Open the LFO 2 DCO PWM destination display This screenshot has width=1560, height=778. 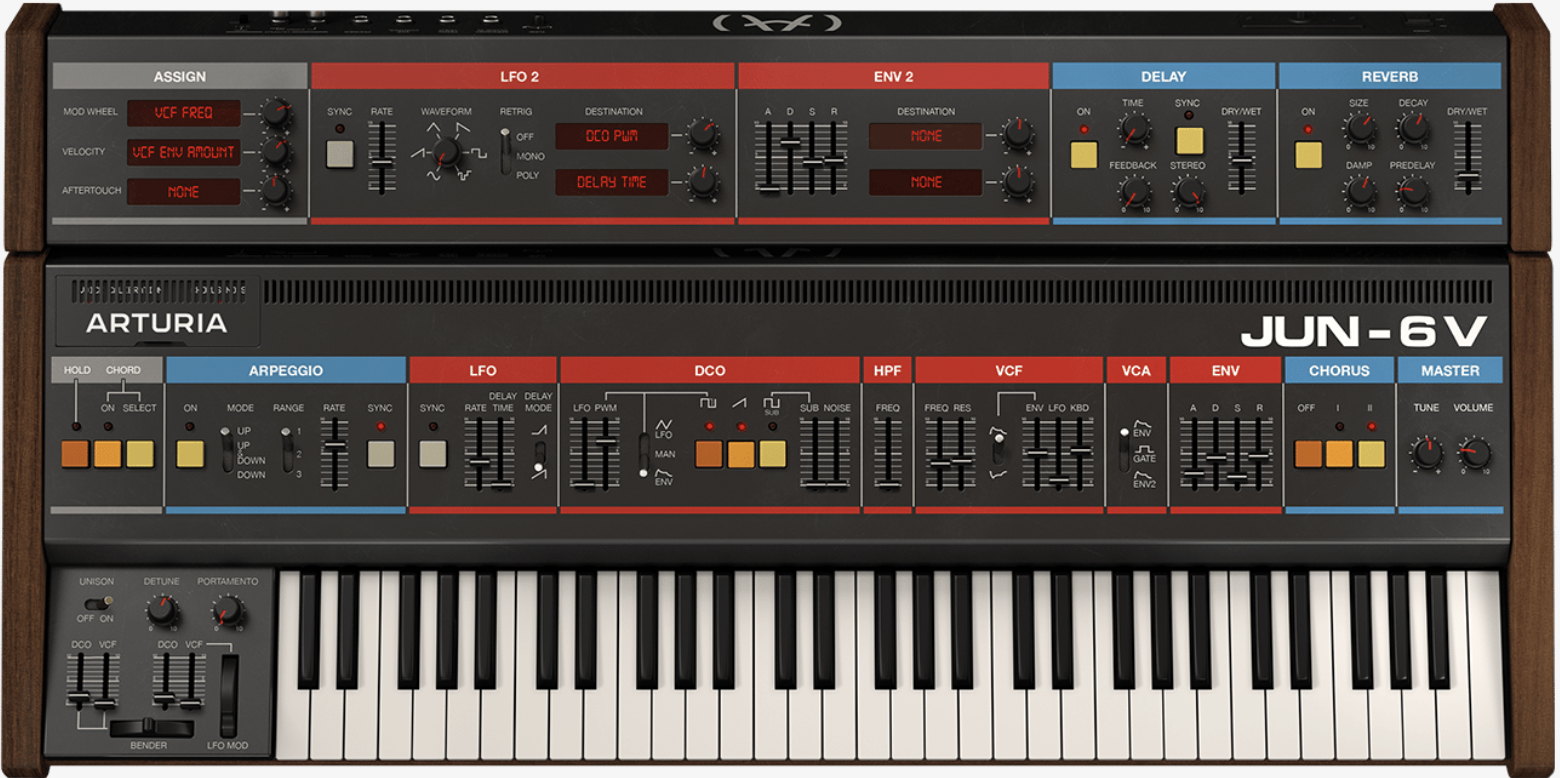pyautogui.click(x=611, y=137)
